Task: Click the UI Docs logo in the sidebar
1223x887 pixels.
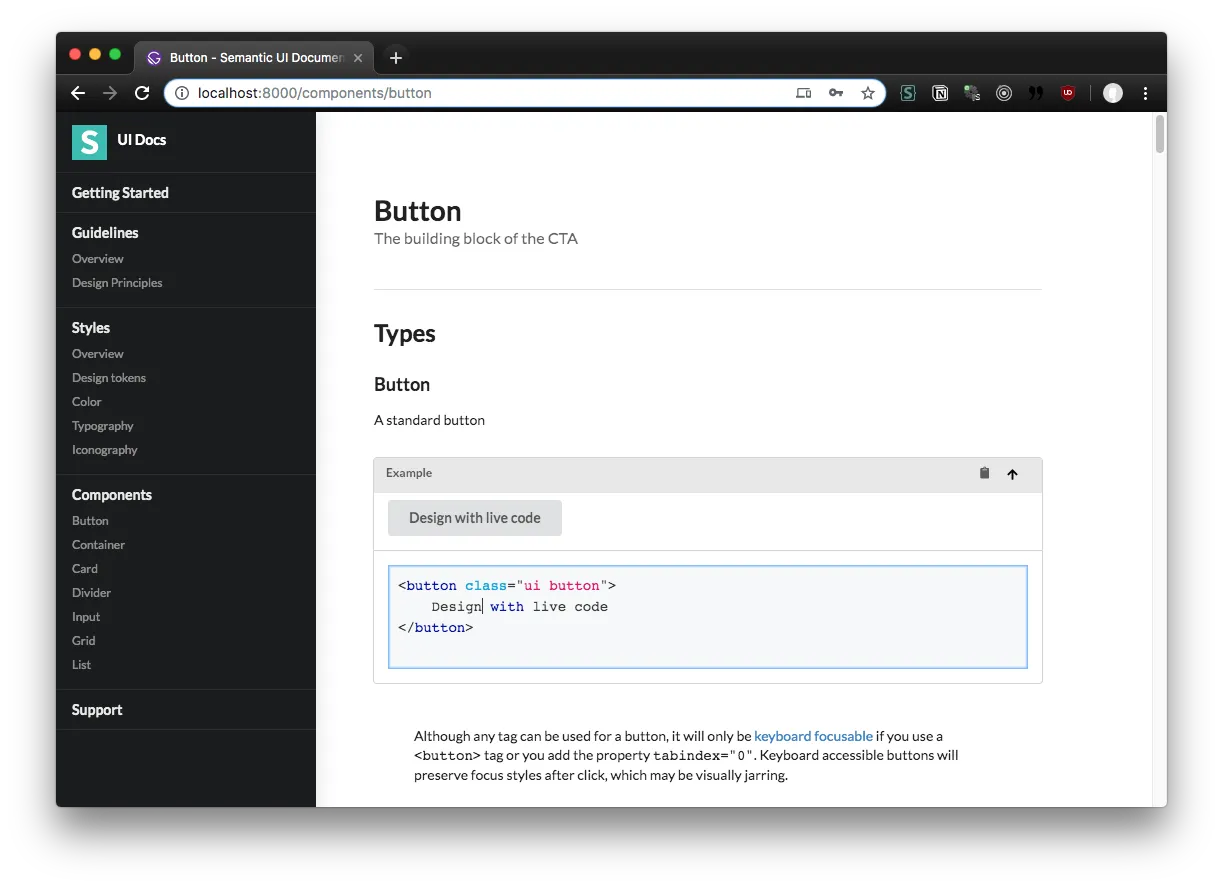Action: 89,143
